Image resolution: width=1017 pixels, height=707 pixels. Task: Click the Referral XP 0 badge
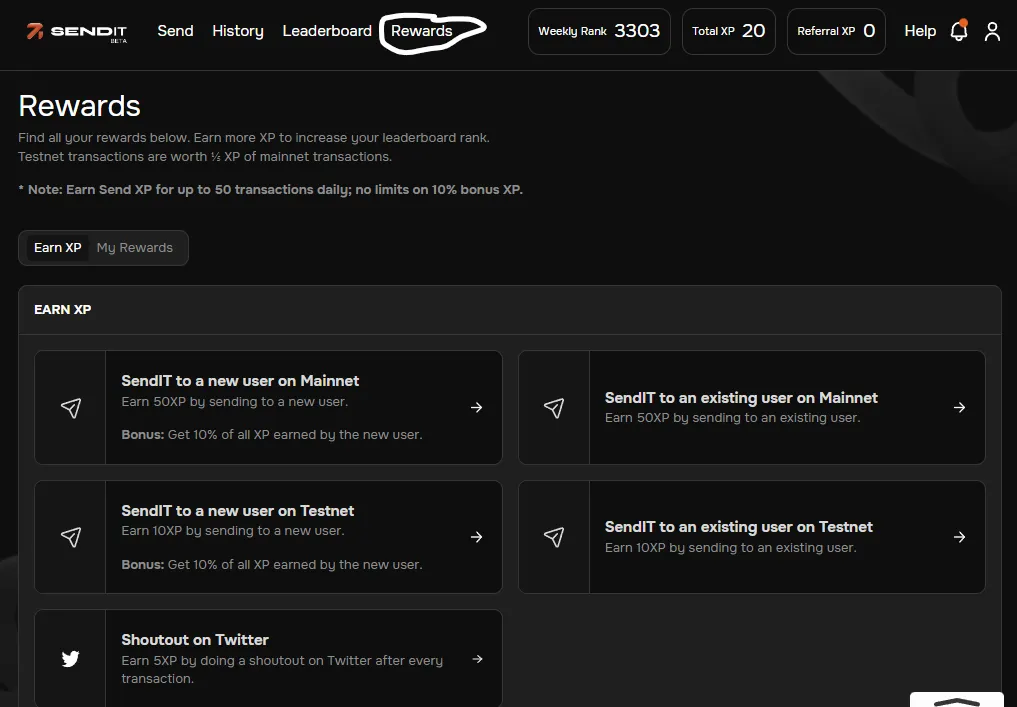[836, 31]
